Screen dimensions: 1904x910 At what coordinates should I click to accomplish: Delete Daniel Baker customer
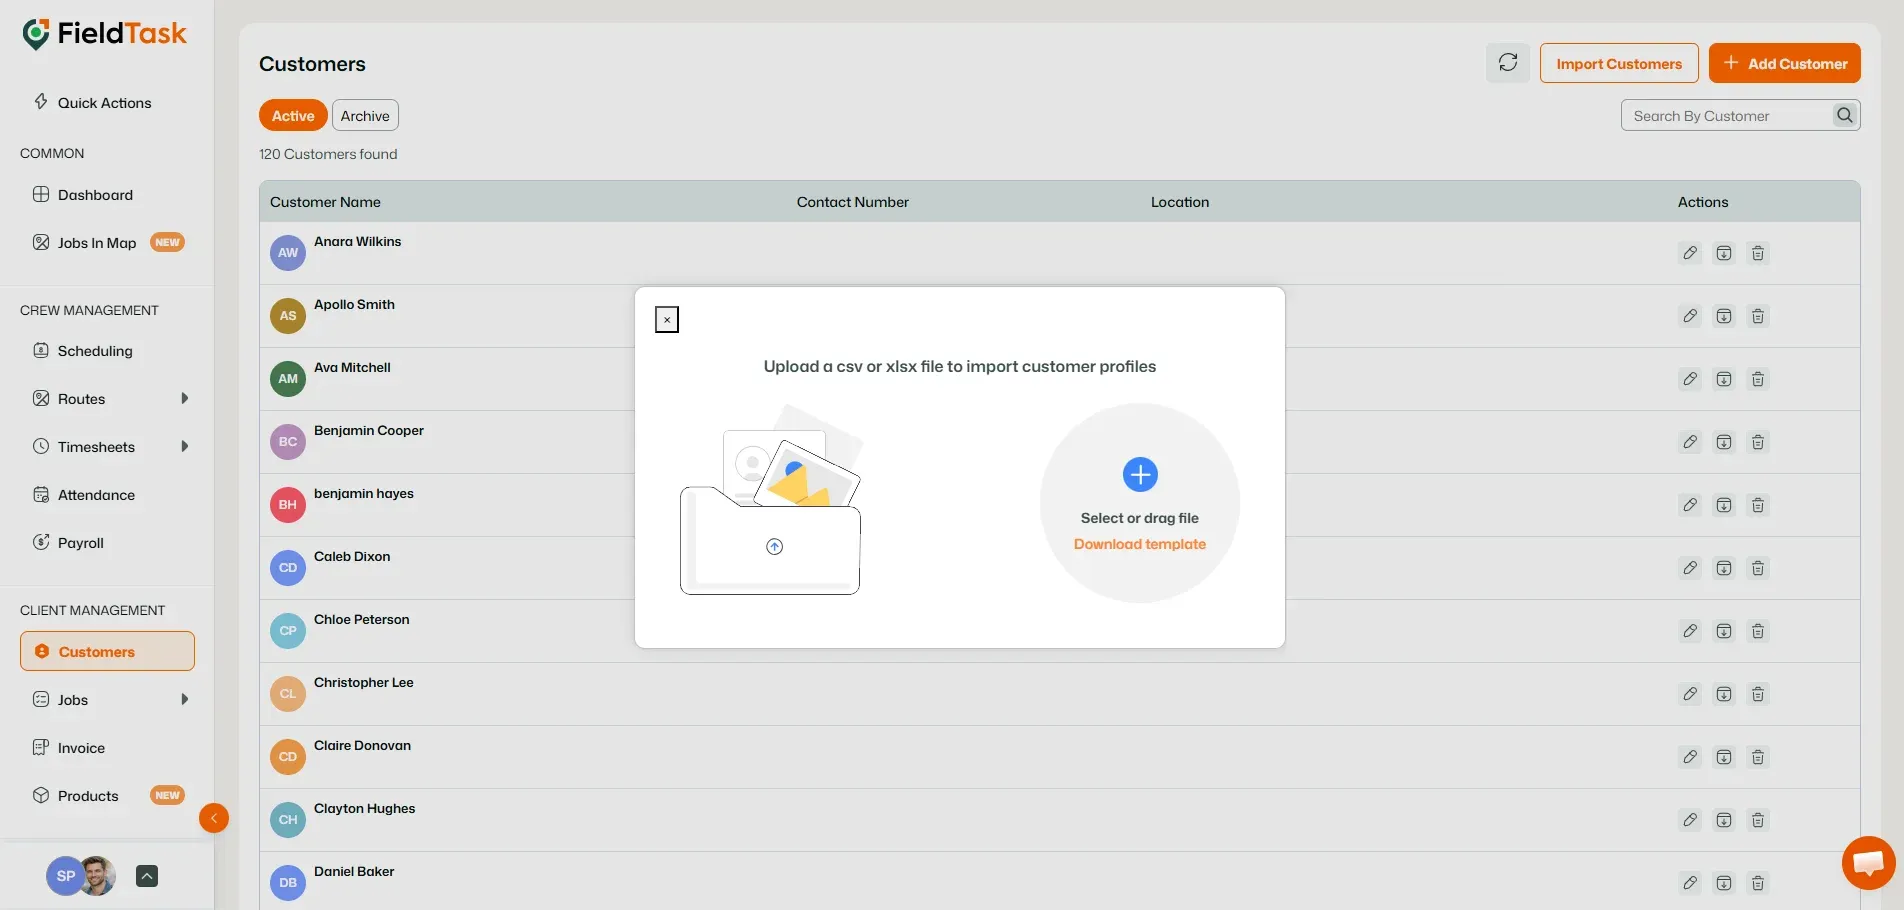(x=1758, y=883)
